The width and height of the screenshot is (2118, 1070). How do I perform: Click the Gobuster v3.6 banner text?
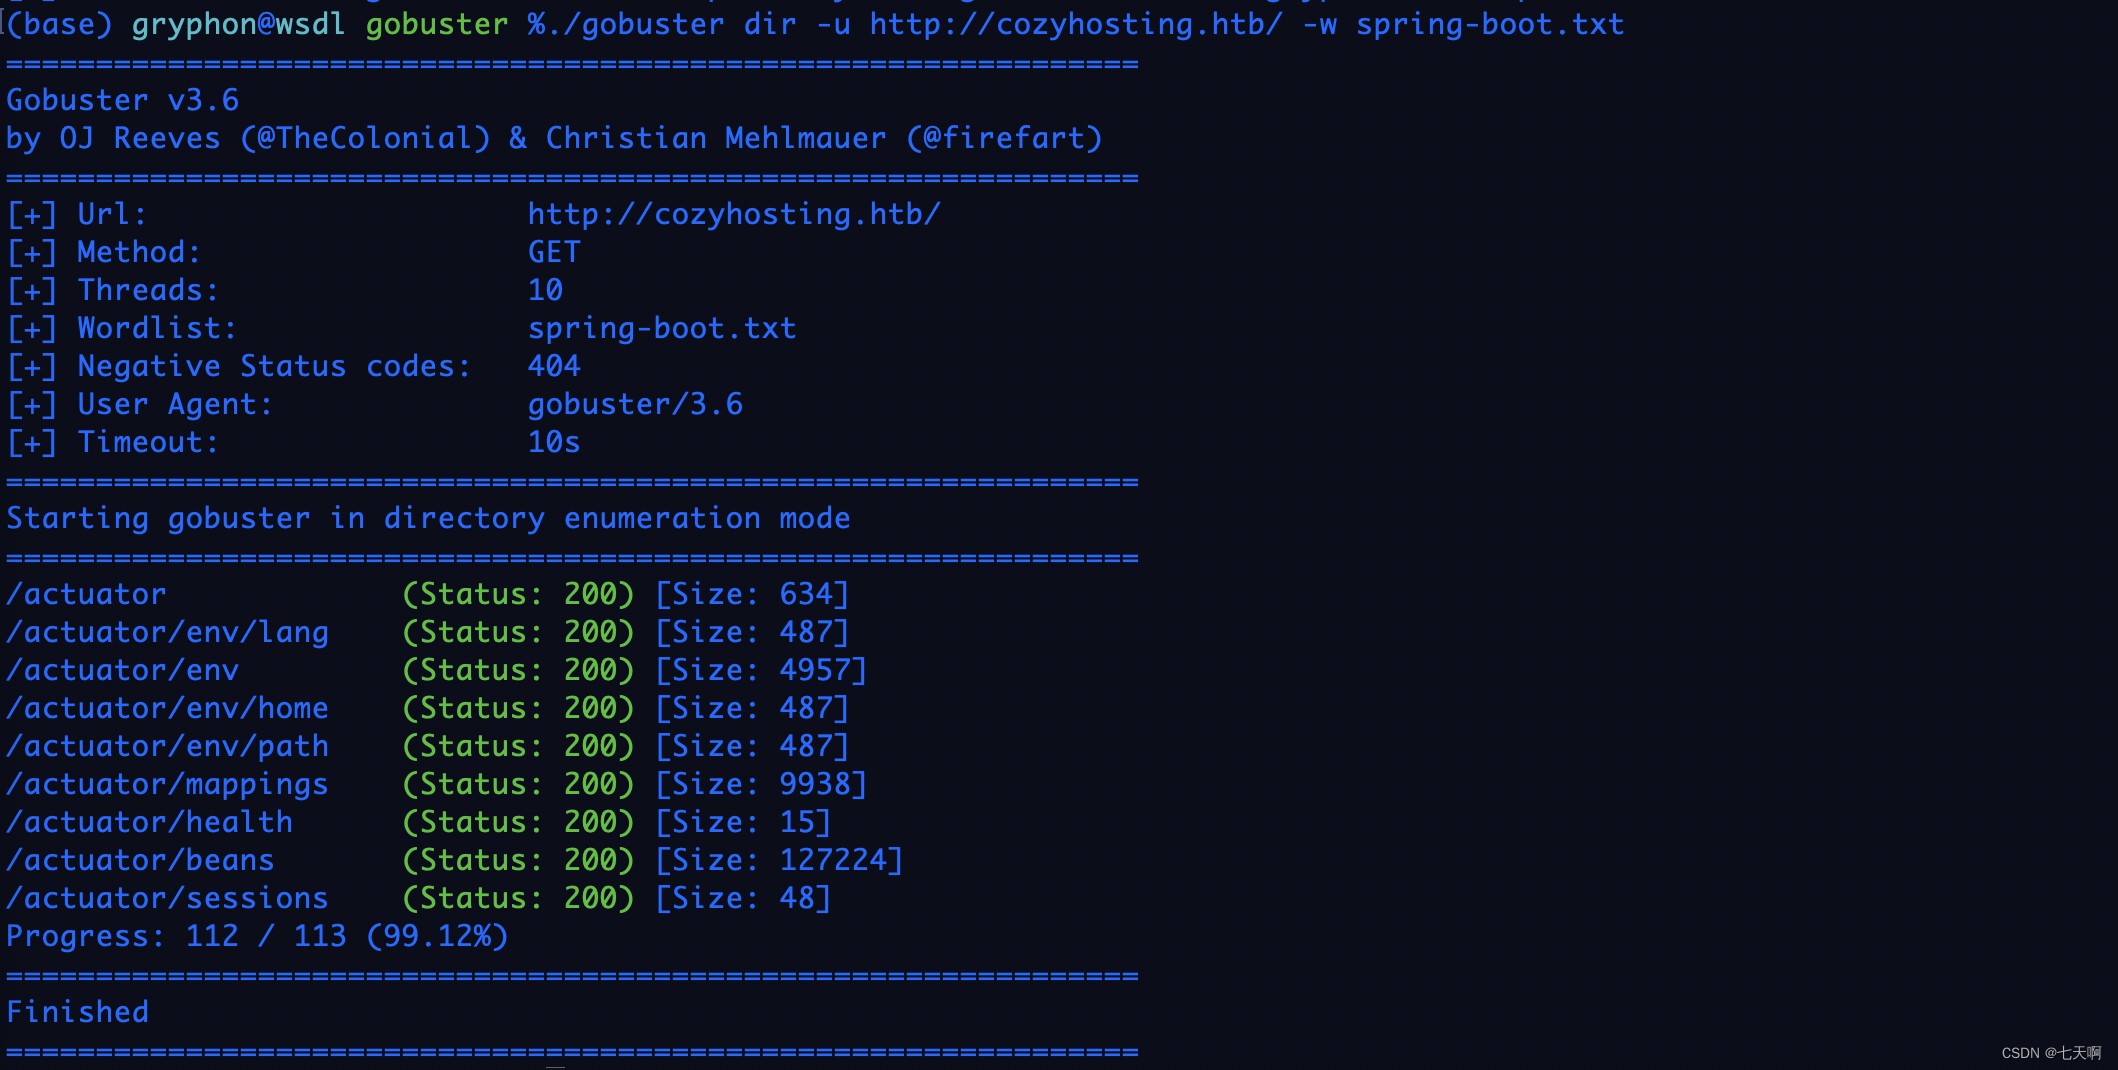point(123,100)
